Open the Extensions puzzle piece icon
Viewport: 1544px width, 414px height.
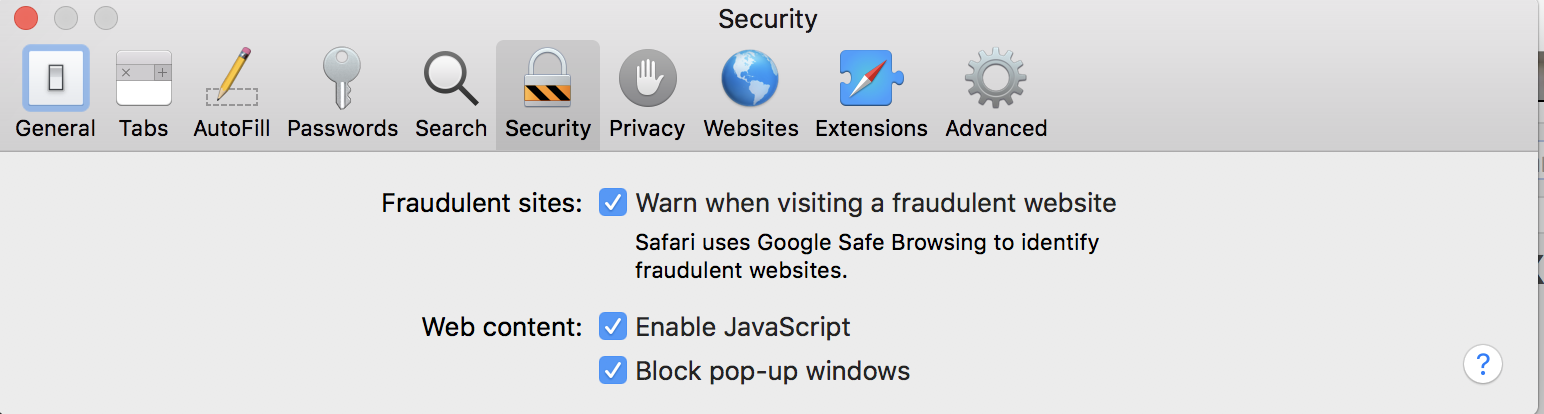[871, 79]
